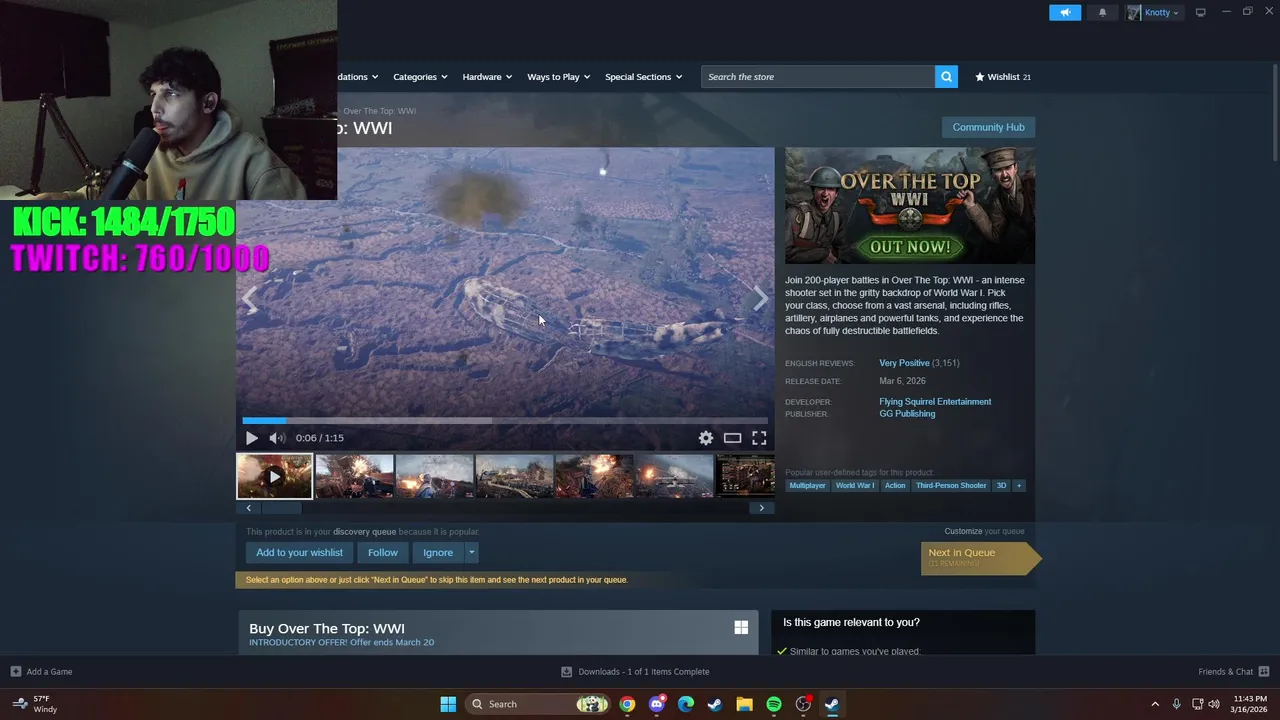Screen dimensions: 1280x720
Task: Click the thumbnail strip scrollbar handle
Action: click(x=282, y=508)
